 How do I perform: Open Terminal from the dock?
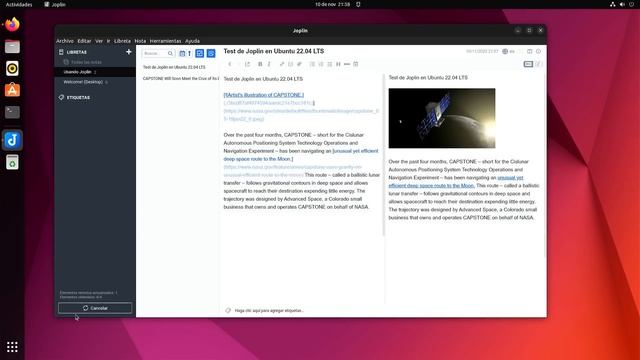(x=12, y=112)
